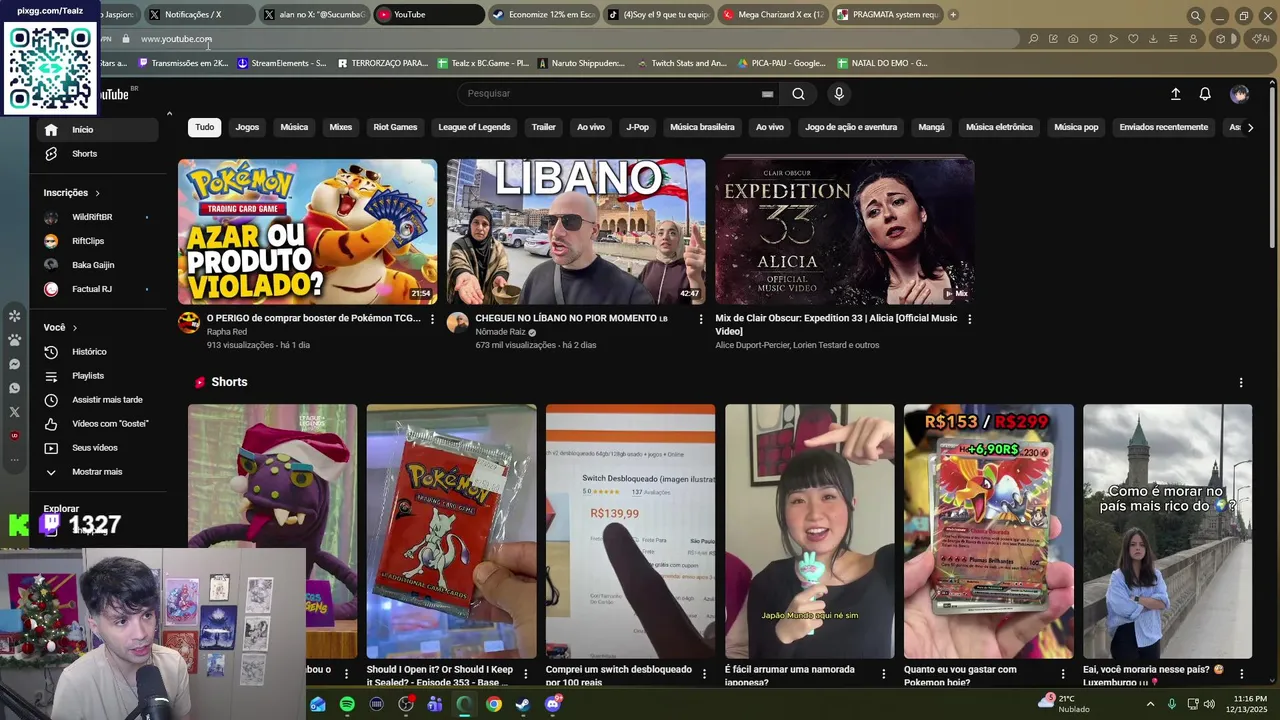
Task: Switch to the Mega Charizard X ex tab
Action: tap(772, 15)
